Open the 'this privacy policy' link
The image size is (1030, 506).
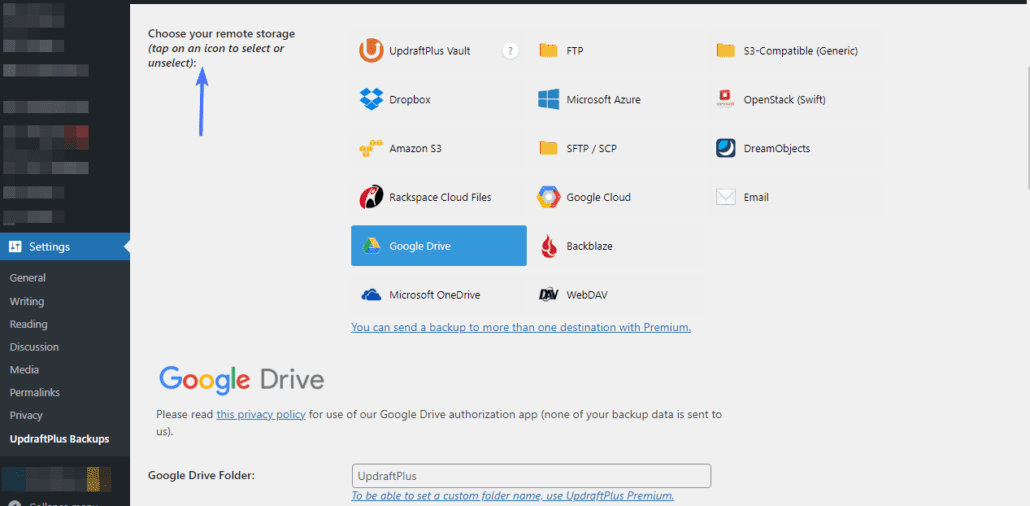coord(261,414)
